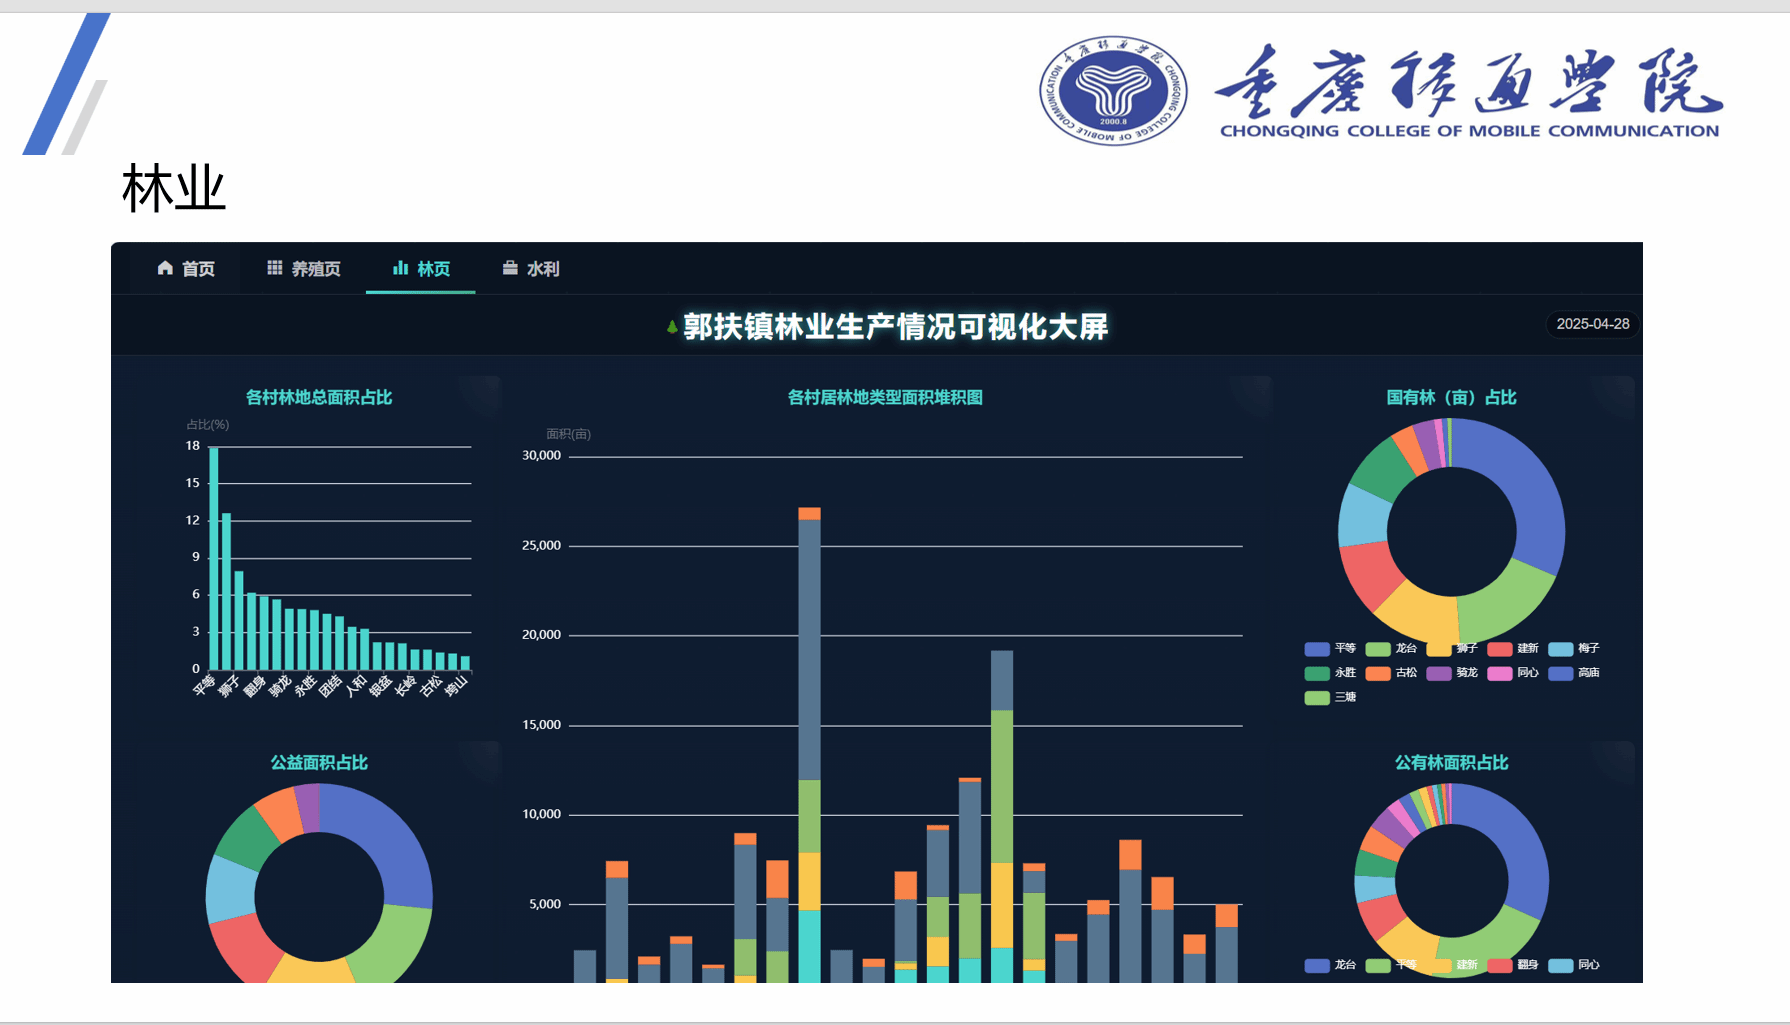The width and height of the screenshot is (1790, 1025).
Task: Click the 各村居林地类型面积堆积图 chart title
Action: point(885,397)
